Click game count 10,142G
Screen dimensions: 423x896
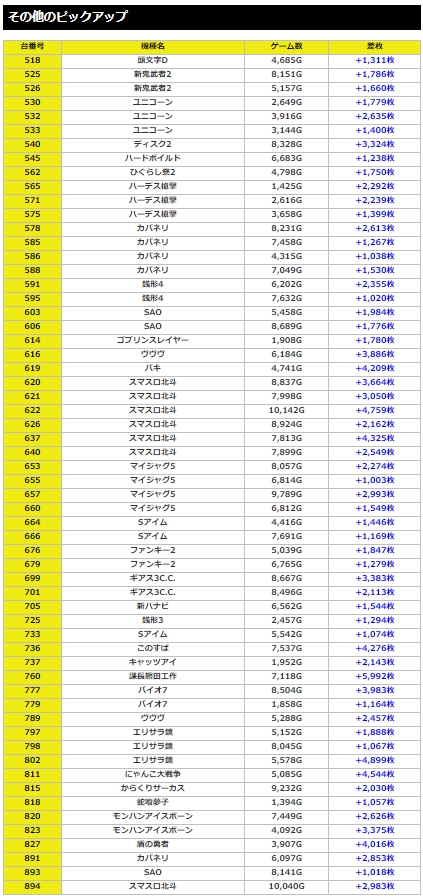[287, 410]
